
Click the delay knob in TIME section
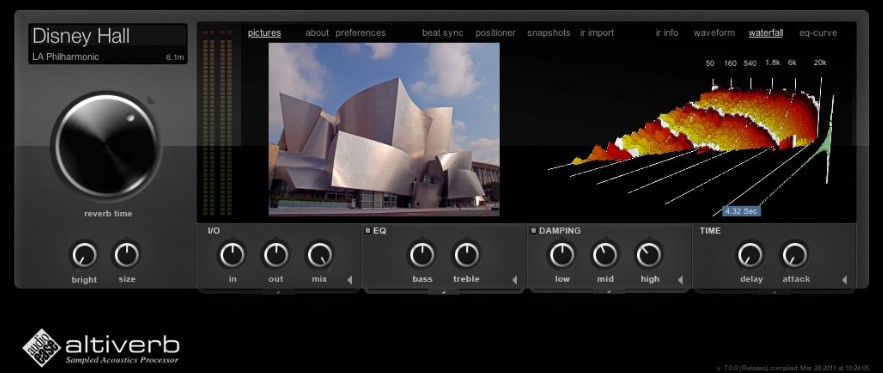coord(751,255)
